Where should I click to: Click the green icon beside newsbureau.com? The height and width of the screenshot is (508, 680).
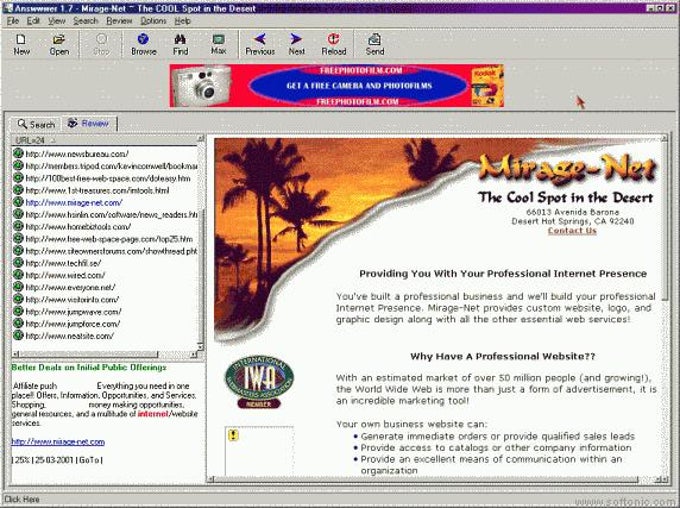[18, 153]
